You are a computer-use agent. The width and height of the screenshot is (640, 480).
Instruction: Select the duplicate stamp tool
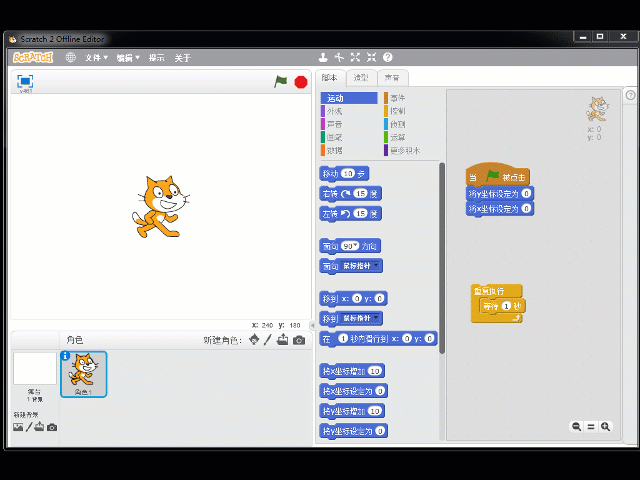tap(323, 58)
